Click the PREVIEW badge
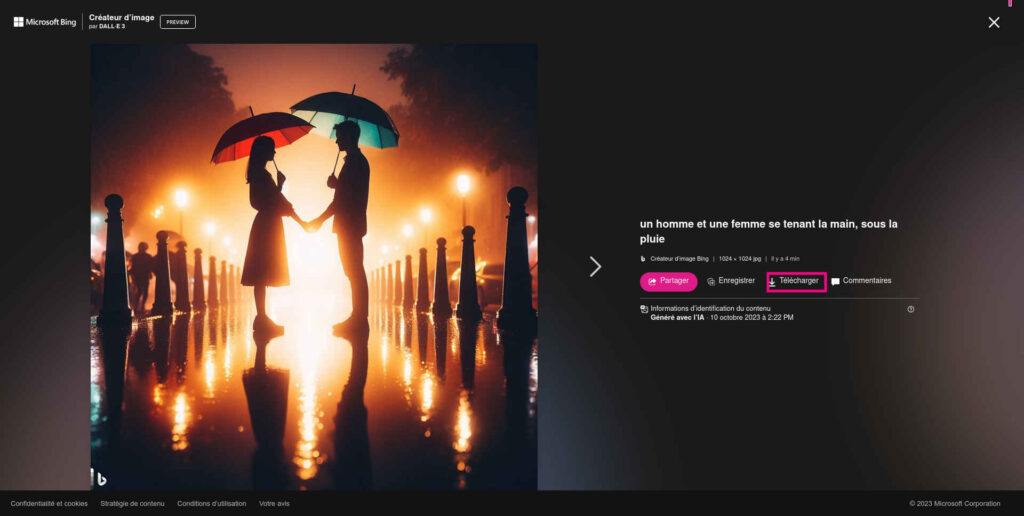 pyautogui.click(x=178, y=22)
